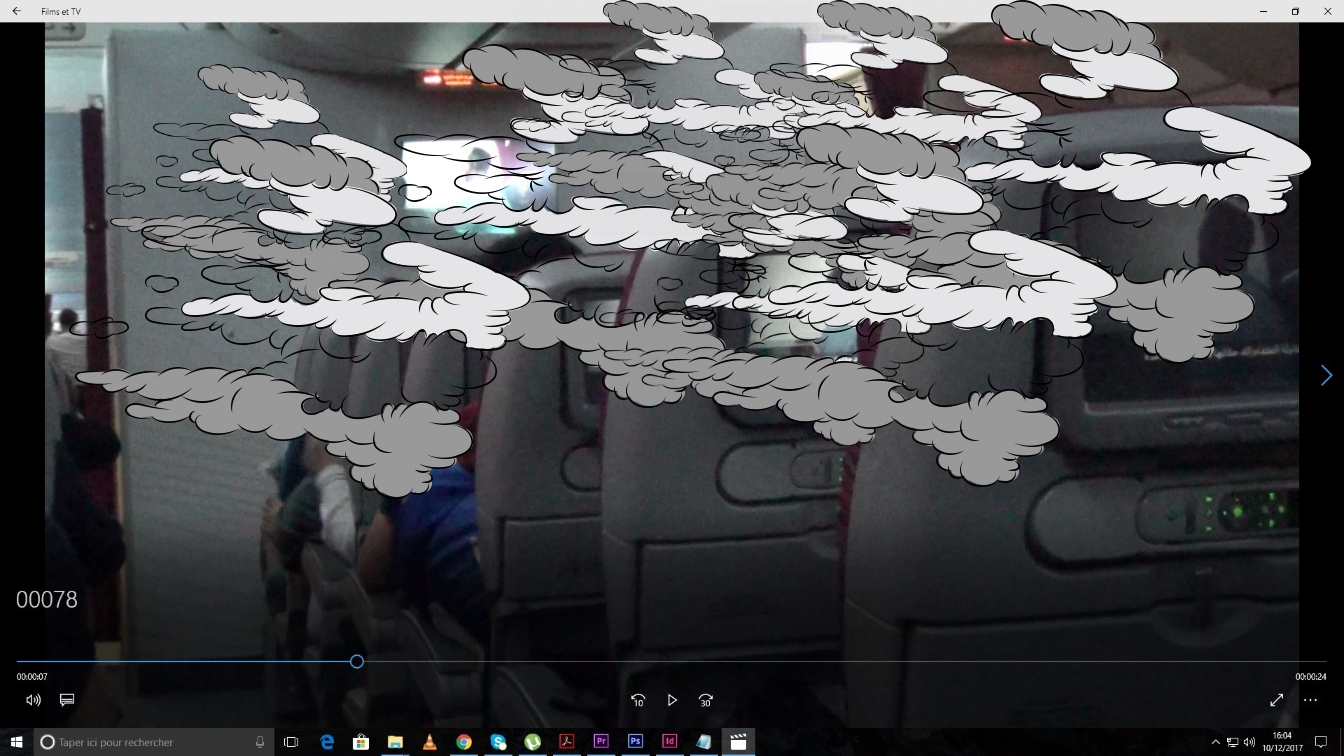Open subtitles and captions menu

[67, 700]
